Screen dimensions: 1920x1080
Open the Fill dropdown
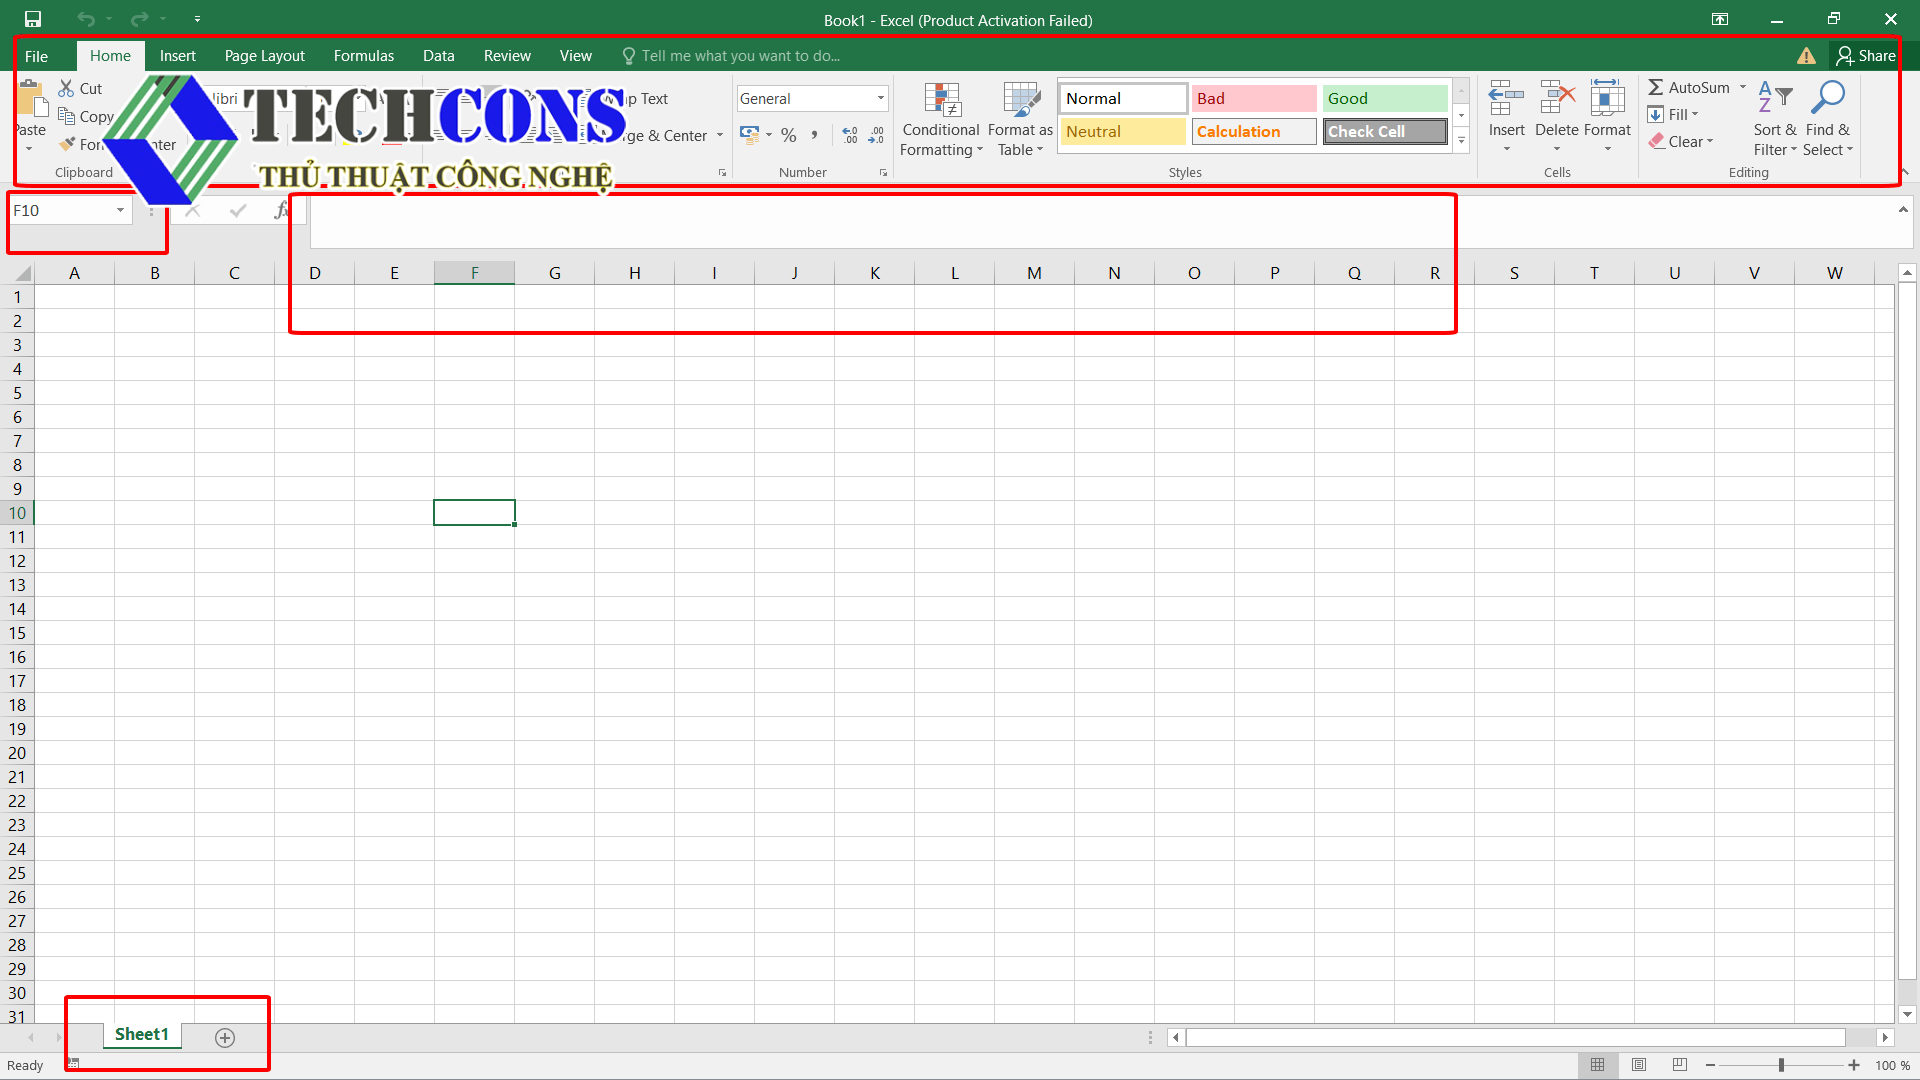[1674, 115]
